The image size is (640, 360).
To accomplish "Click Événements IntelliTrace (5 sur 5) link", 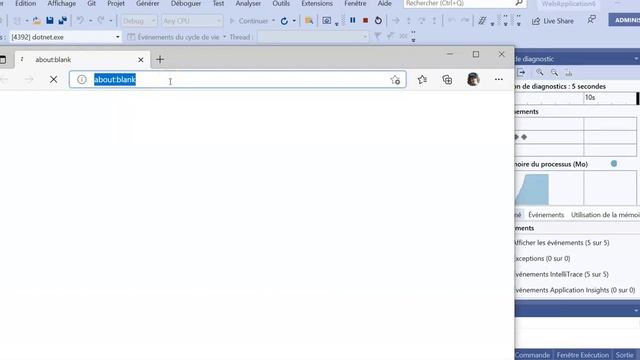I will 562,274.
